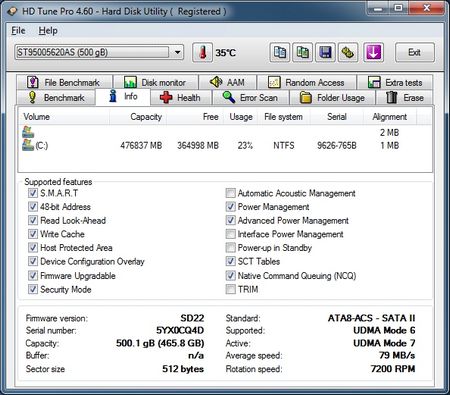
Task: Click the purple down-arrow icon
Action: tap(373, 52)
